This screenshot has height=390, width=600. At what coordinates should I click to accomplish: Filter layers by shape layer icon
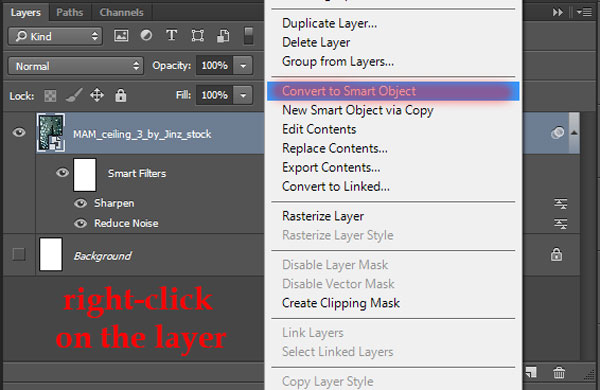pos(197,36)
